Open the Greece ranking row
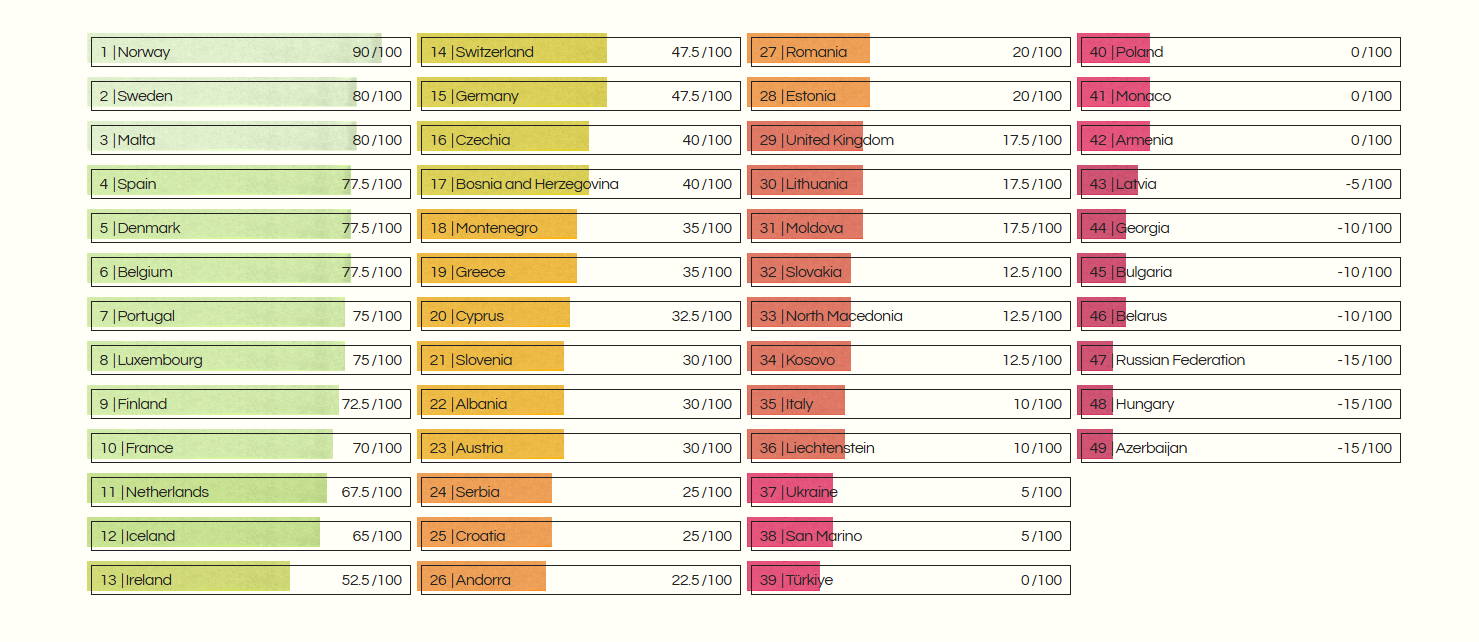This screenshot has width=1479, height=642. coord(581,272)
